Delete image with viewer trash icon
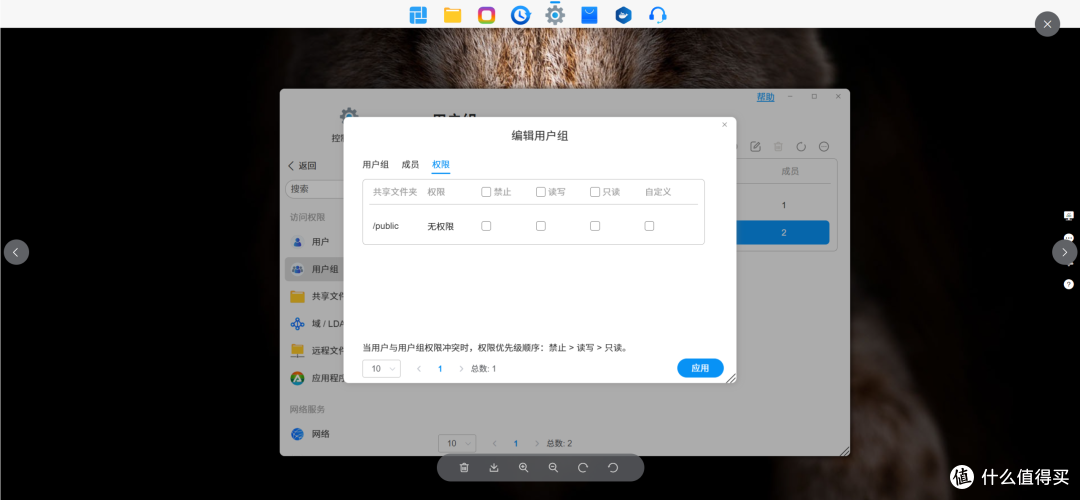 click(464, 468)
